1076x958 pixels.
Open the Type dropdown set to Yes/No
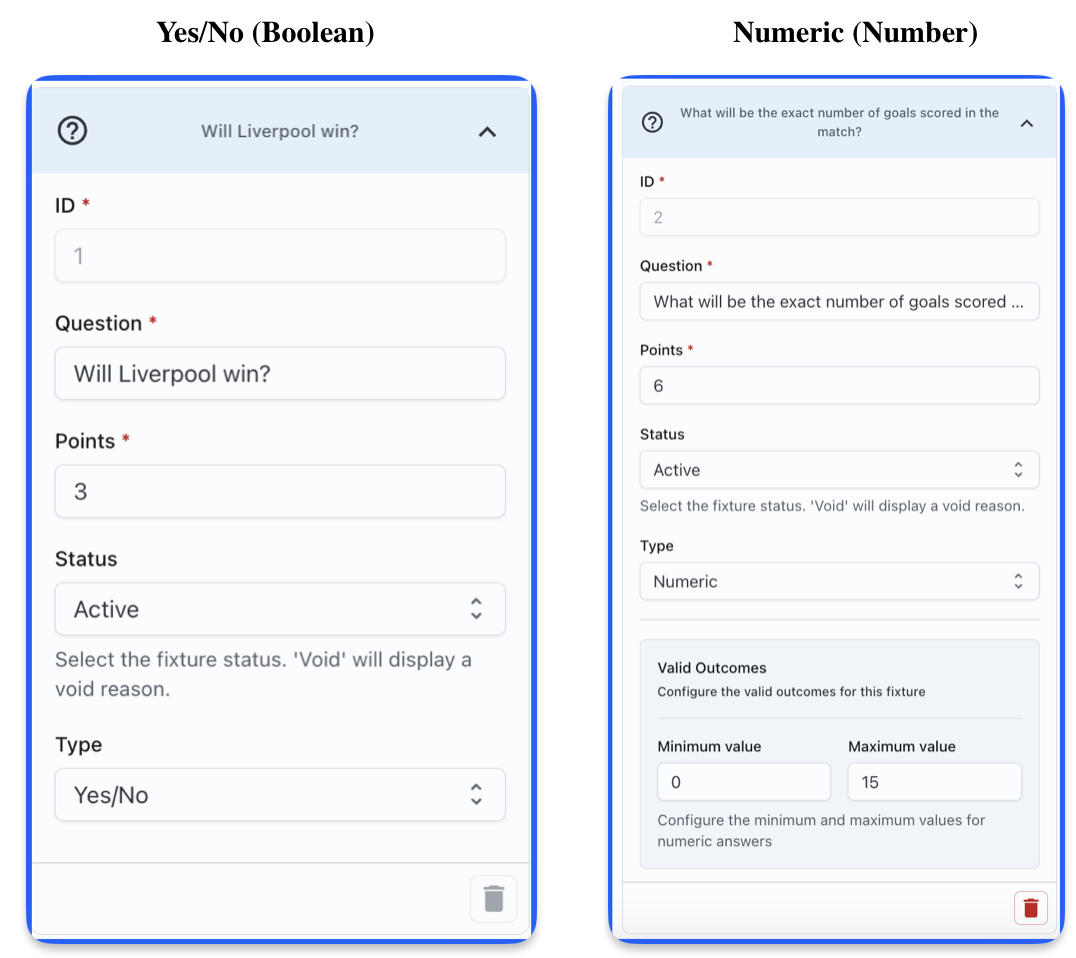click(280, 795)
